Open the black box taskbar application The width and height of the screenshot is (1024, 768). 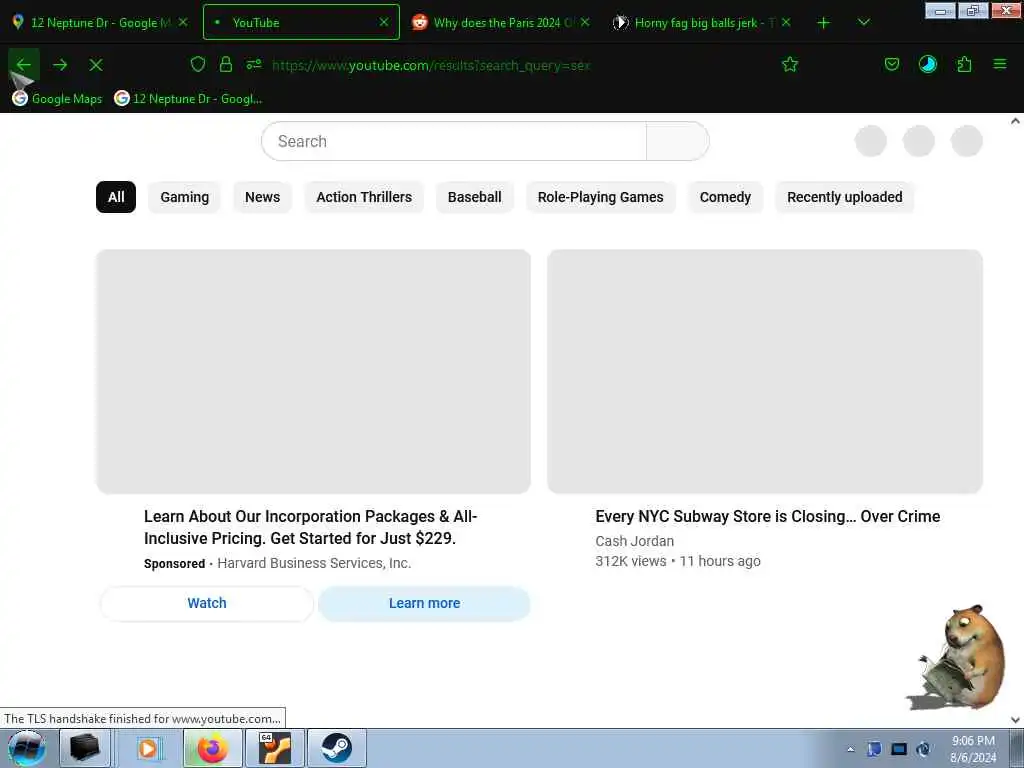85,748
